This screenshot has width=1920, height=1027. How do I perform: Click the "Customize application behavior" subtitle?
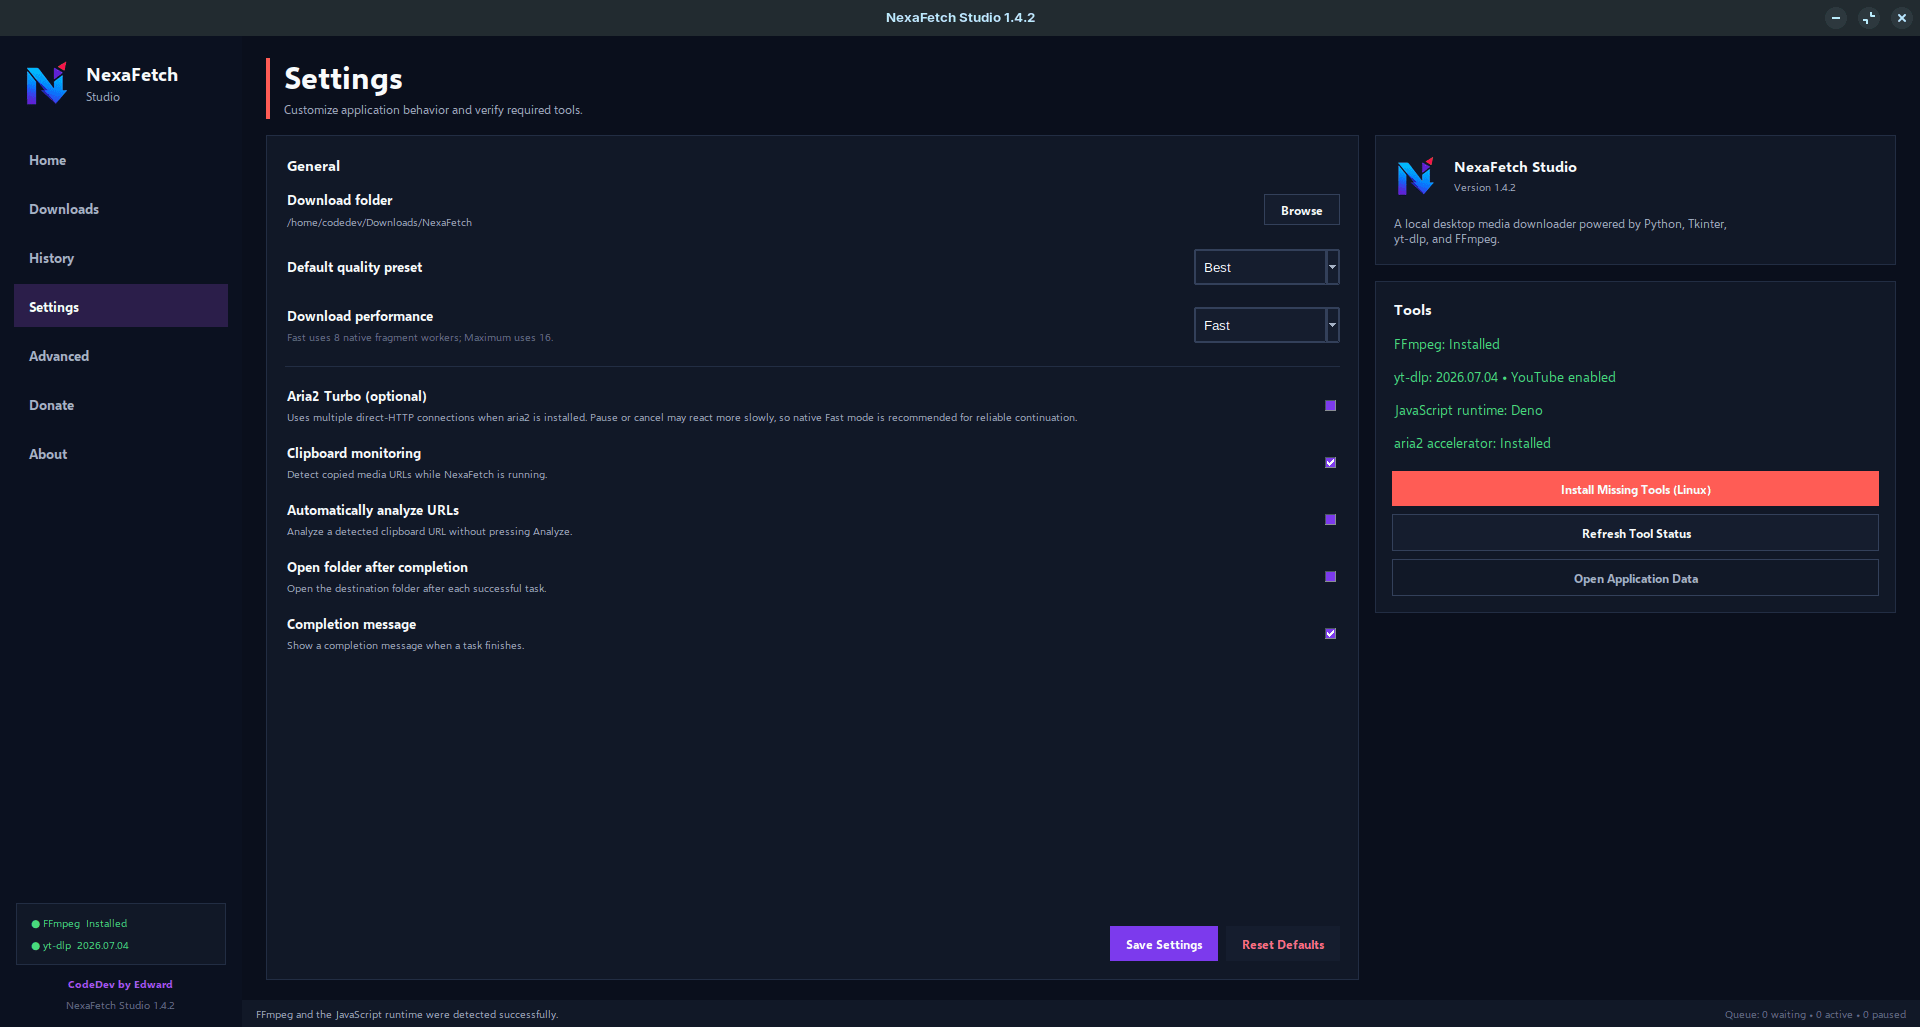433,110
